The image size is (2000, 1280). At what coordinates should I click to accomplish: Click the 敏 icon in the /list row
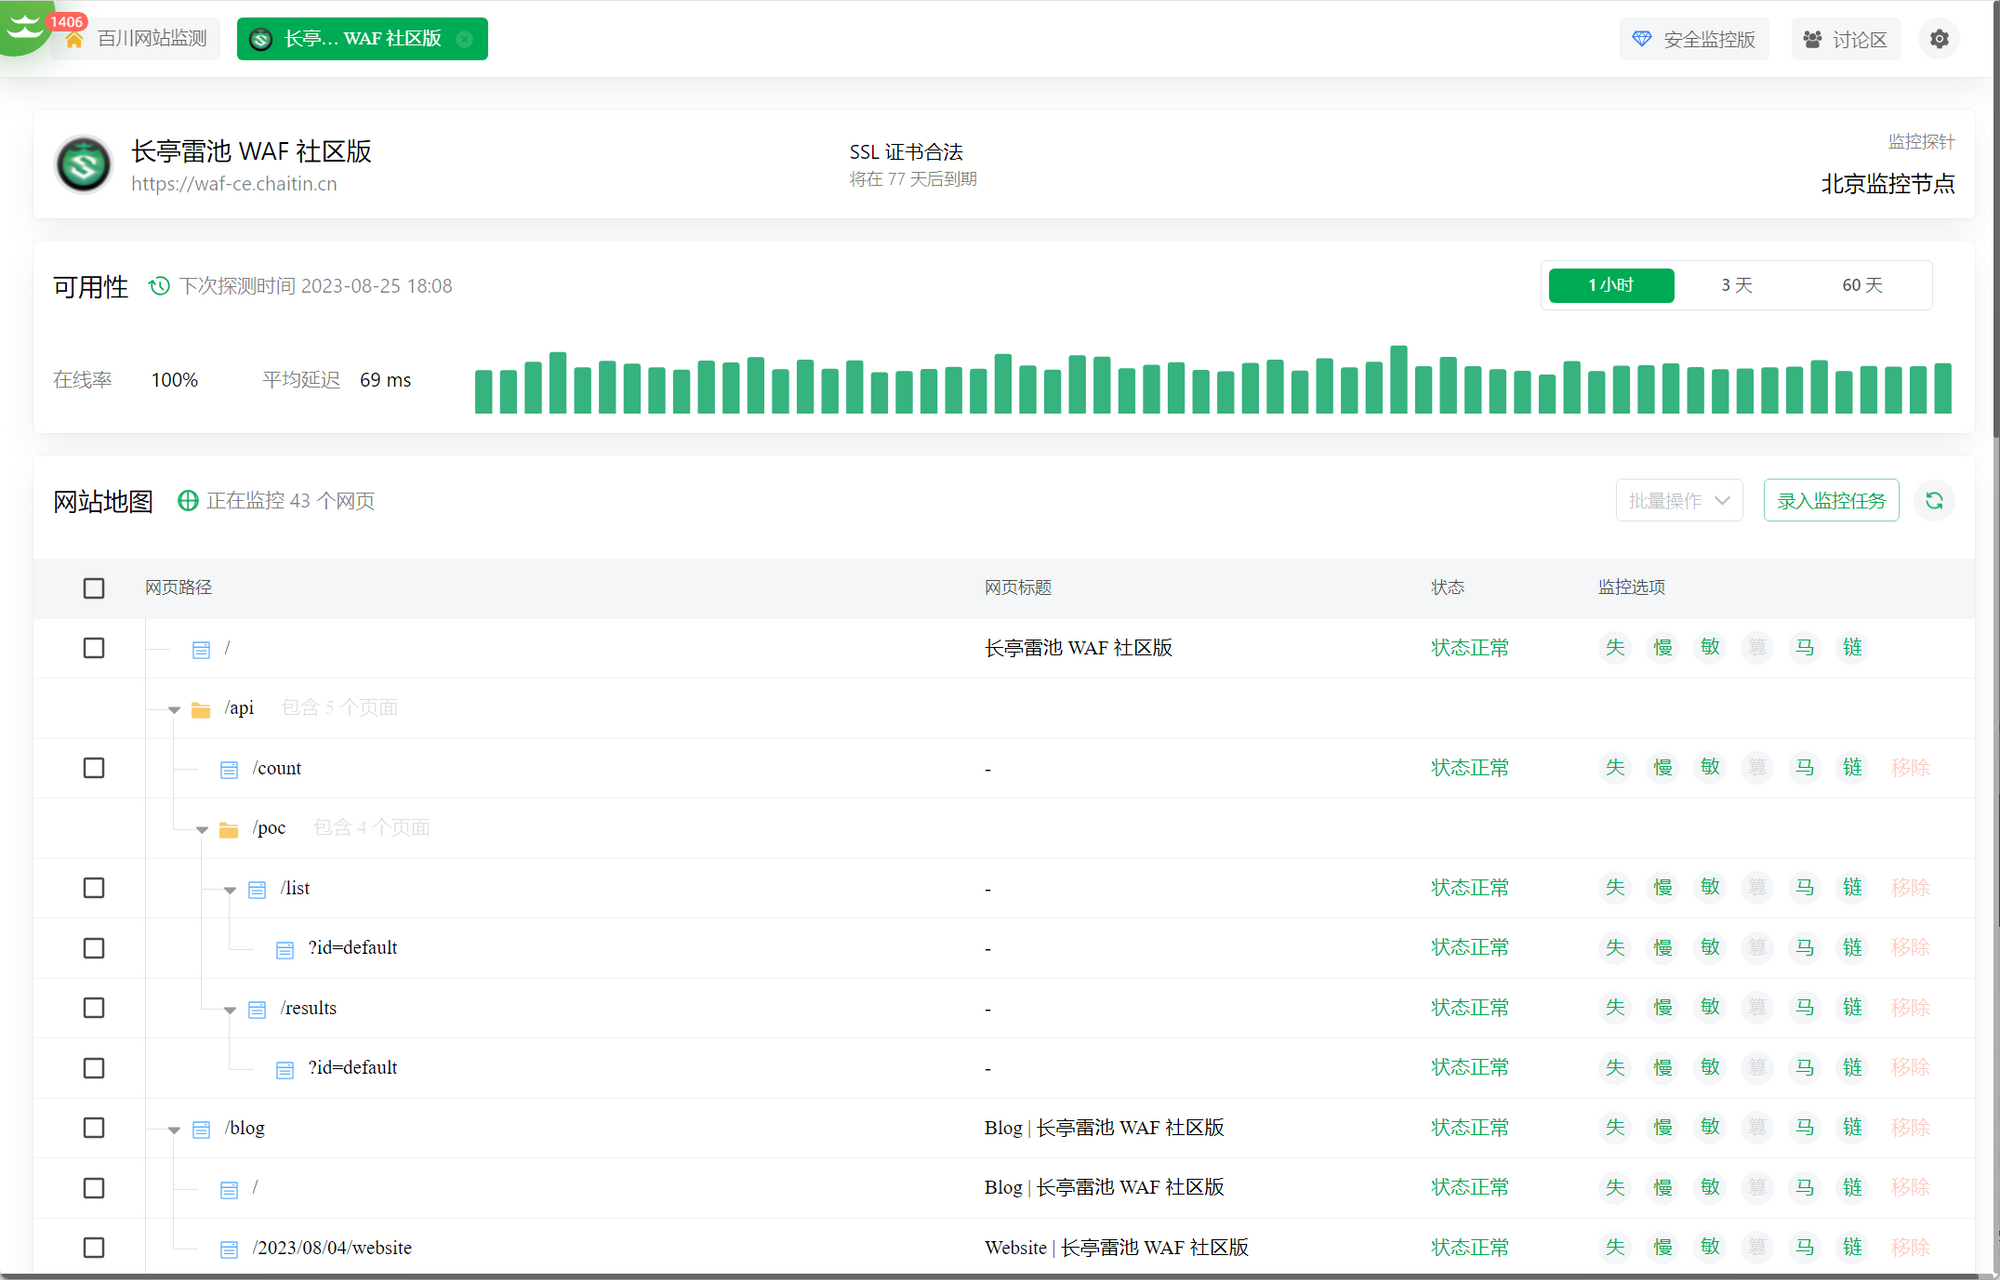pos(1710,888)
